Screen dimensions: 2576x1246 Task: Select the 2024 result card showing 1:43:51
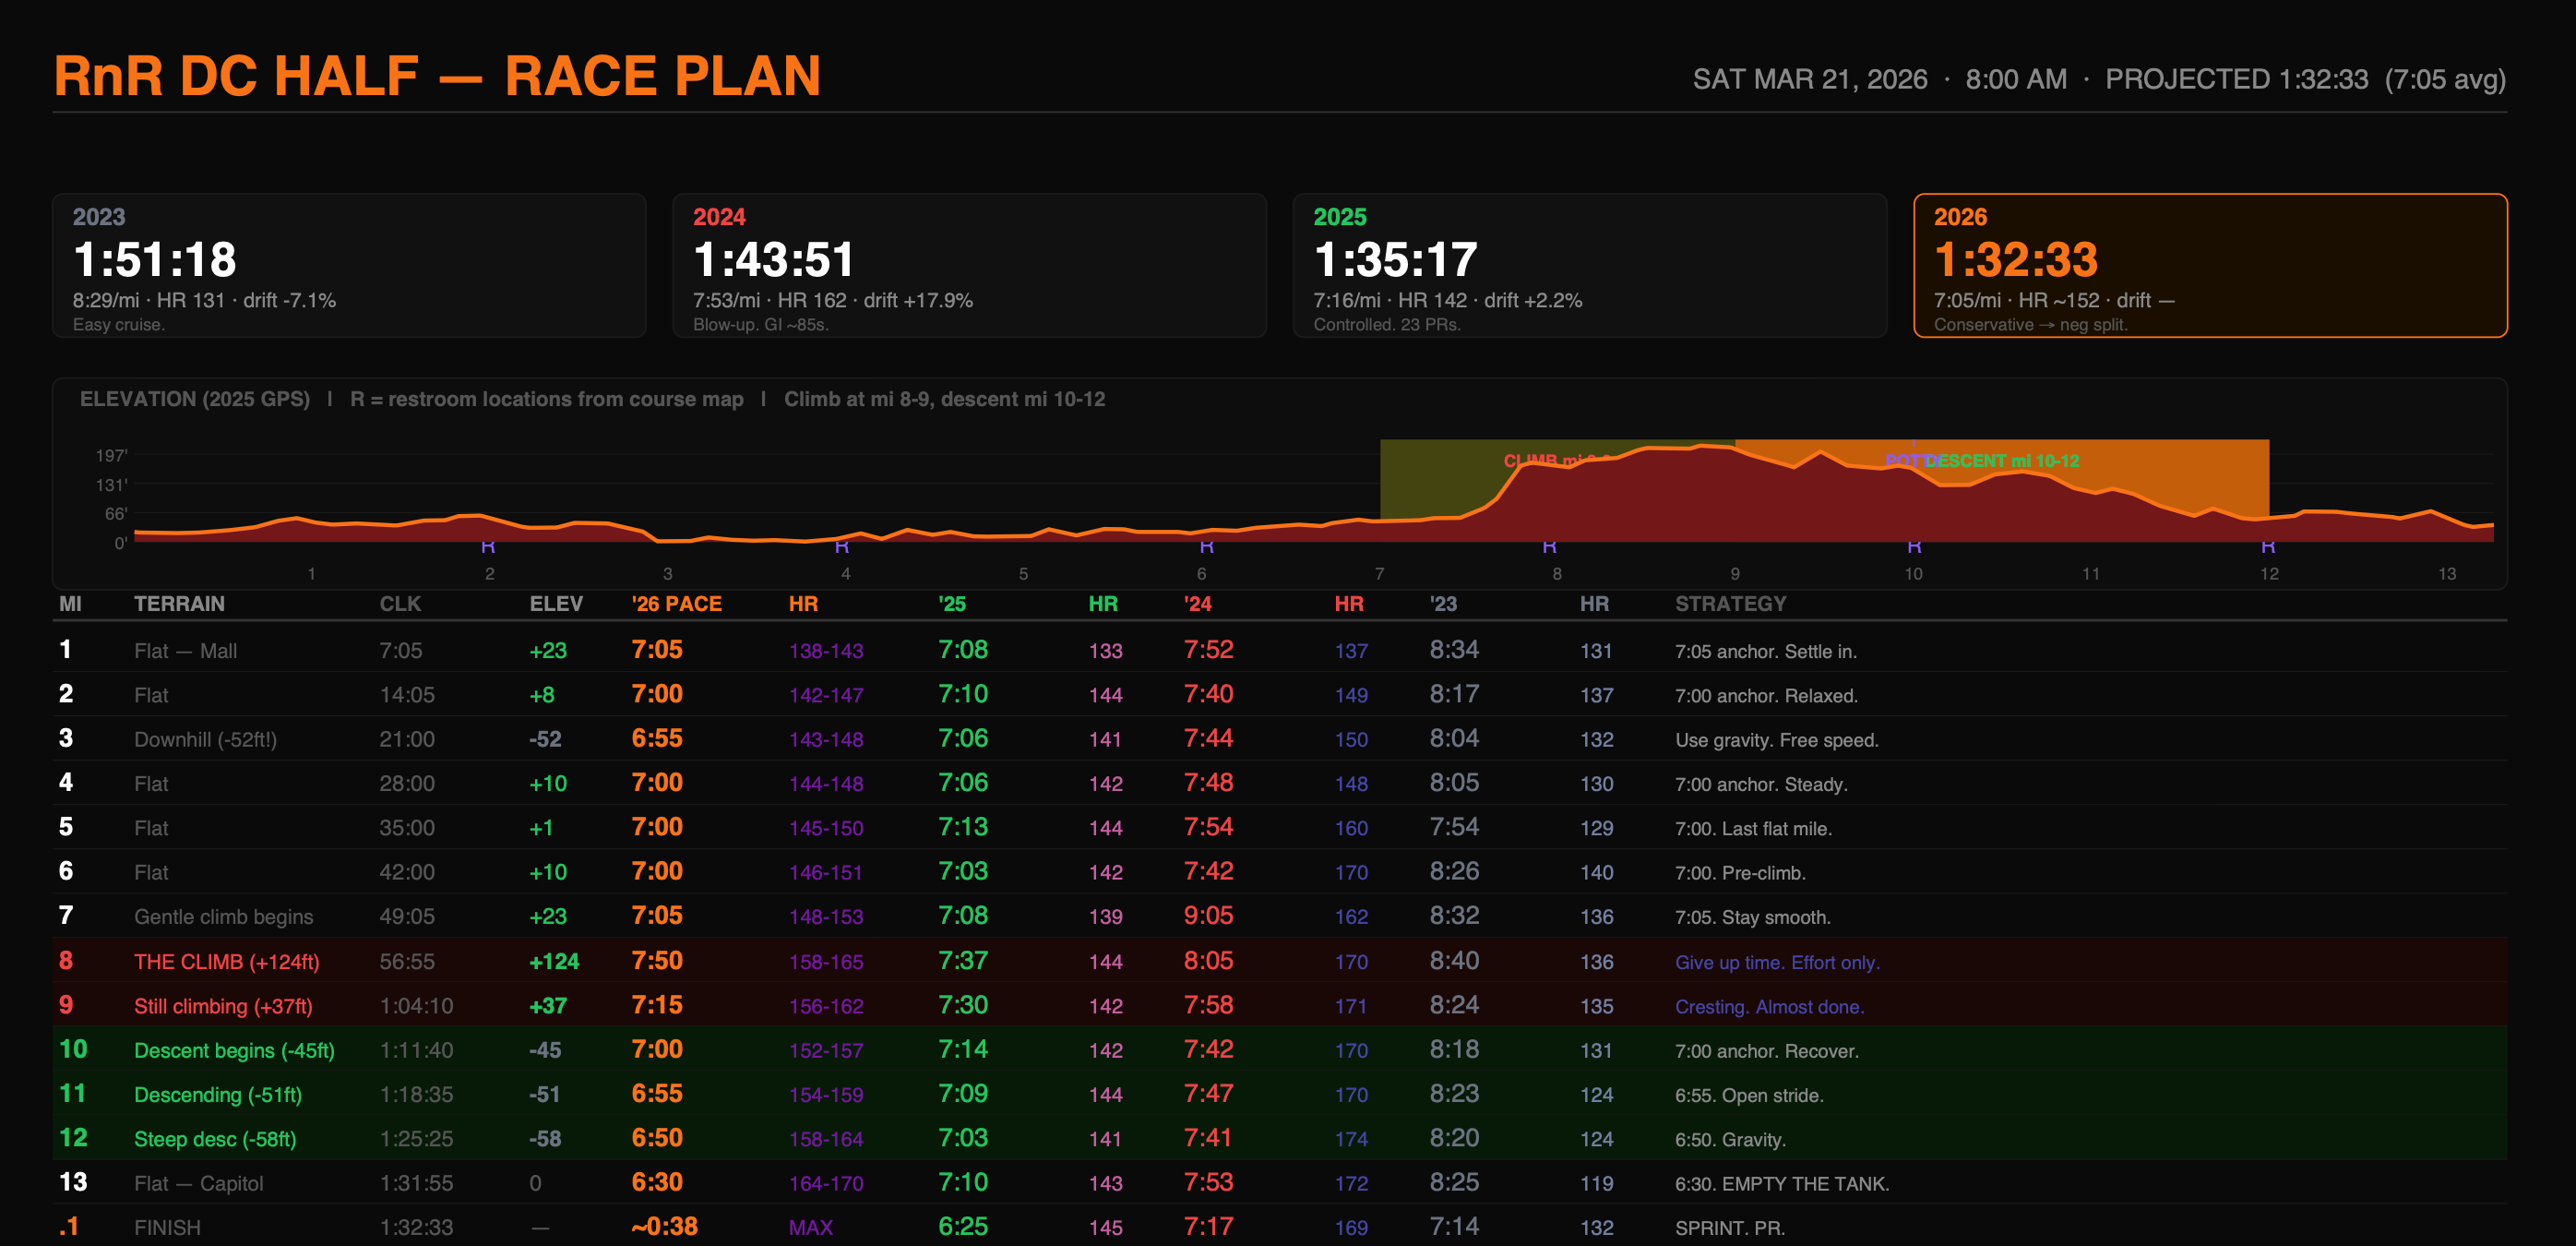pos(969,266)
